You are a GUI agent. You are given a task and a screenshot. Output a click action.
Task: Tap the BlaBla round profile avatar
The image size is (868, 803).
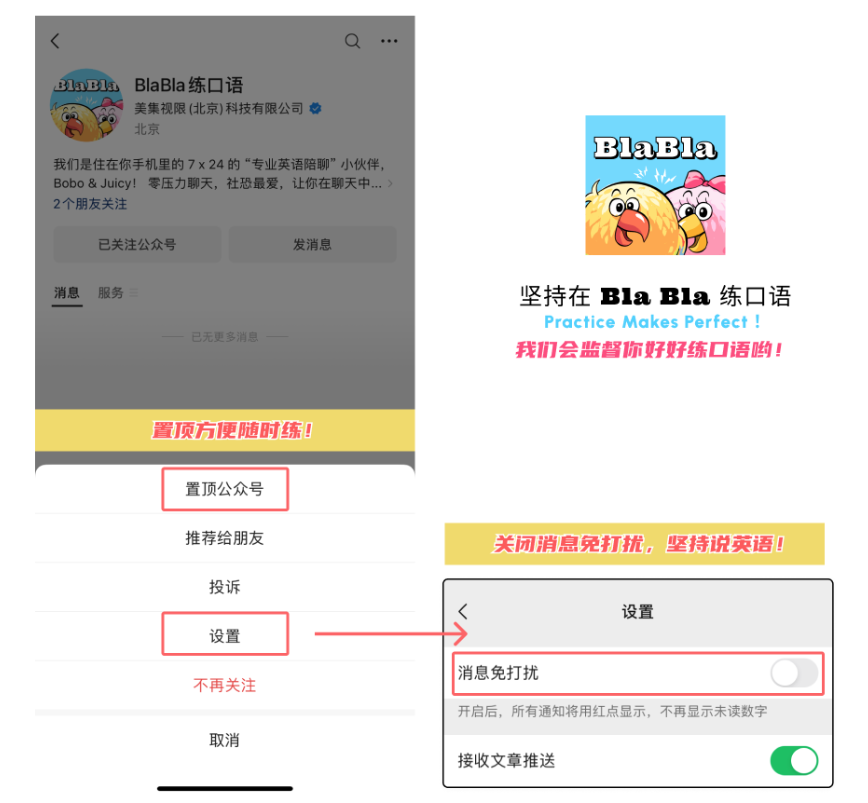point(86,105)
